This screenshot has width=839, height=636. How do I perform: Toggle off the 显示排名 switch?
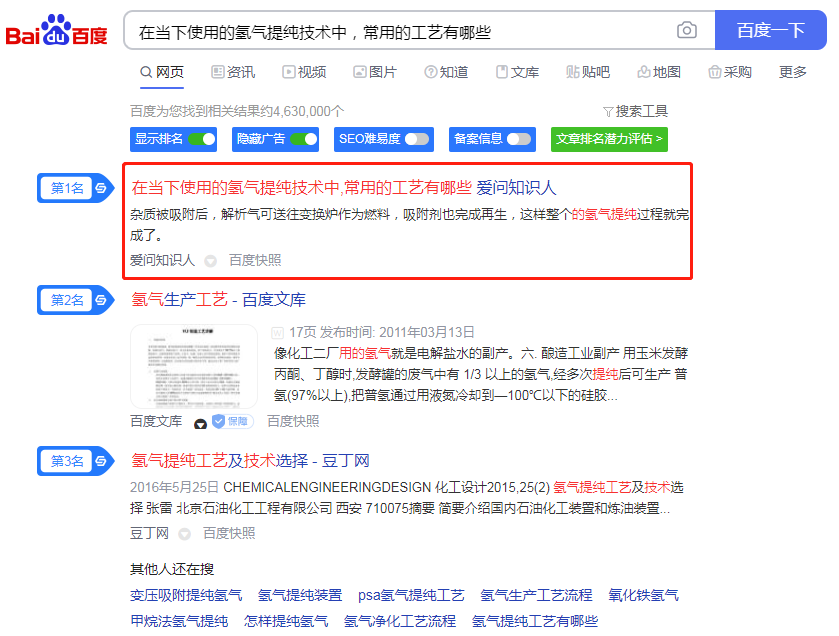201,139
